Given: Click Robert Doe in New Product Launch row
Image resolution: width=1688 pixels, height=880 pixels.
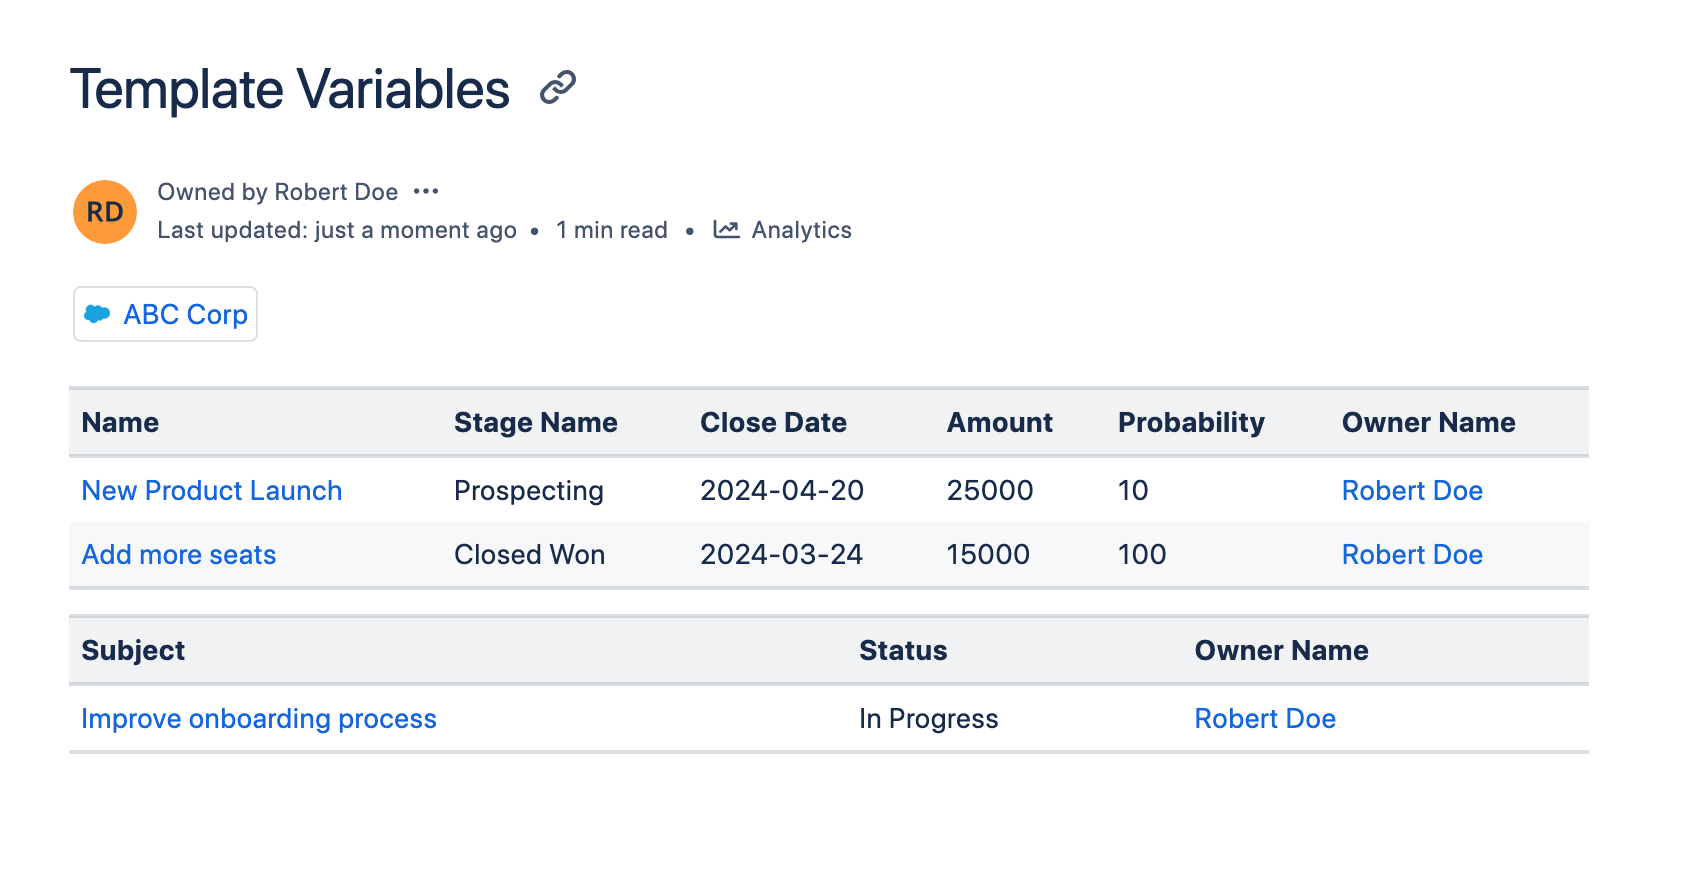Looking at the screenshot, I should point(1411,490).
